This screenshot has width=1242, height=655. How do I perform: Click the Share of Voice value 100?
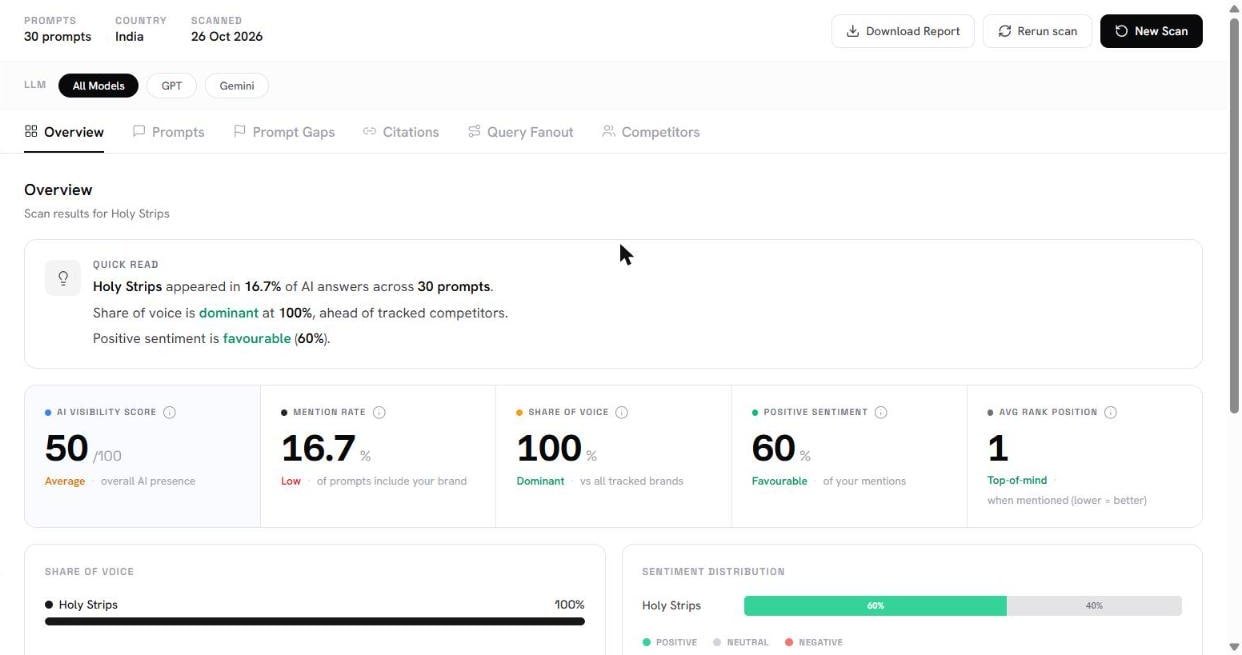(x=549, y=448)
